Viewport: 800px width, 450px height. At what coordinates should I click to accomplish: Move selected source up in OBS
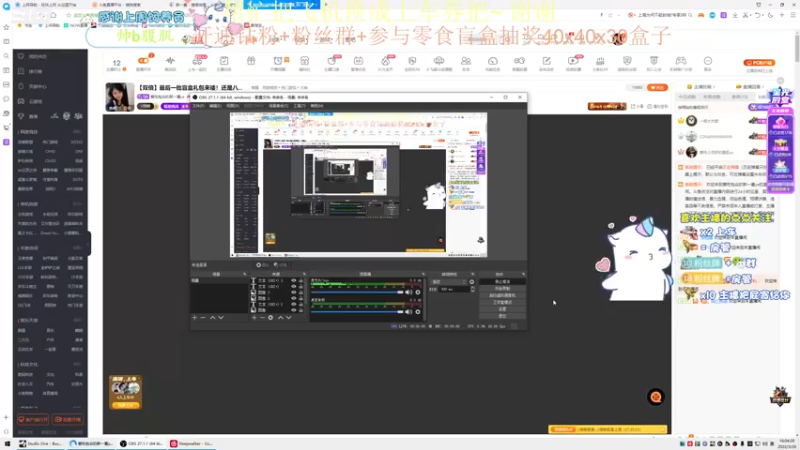coord(280,317)
